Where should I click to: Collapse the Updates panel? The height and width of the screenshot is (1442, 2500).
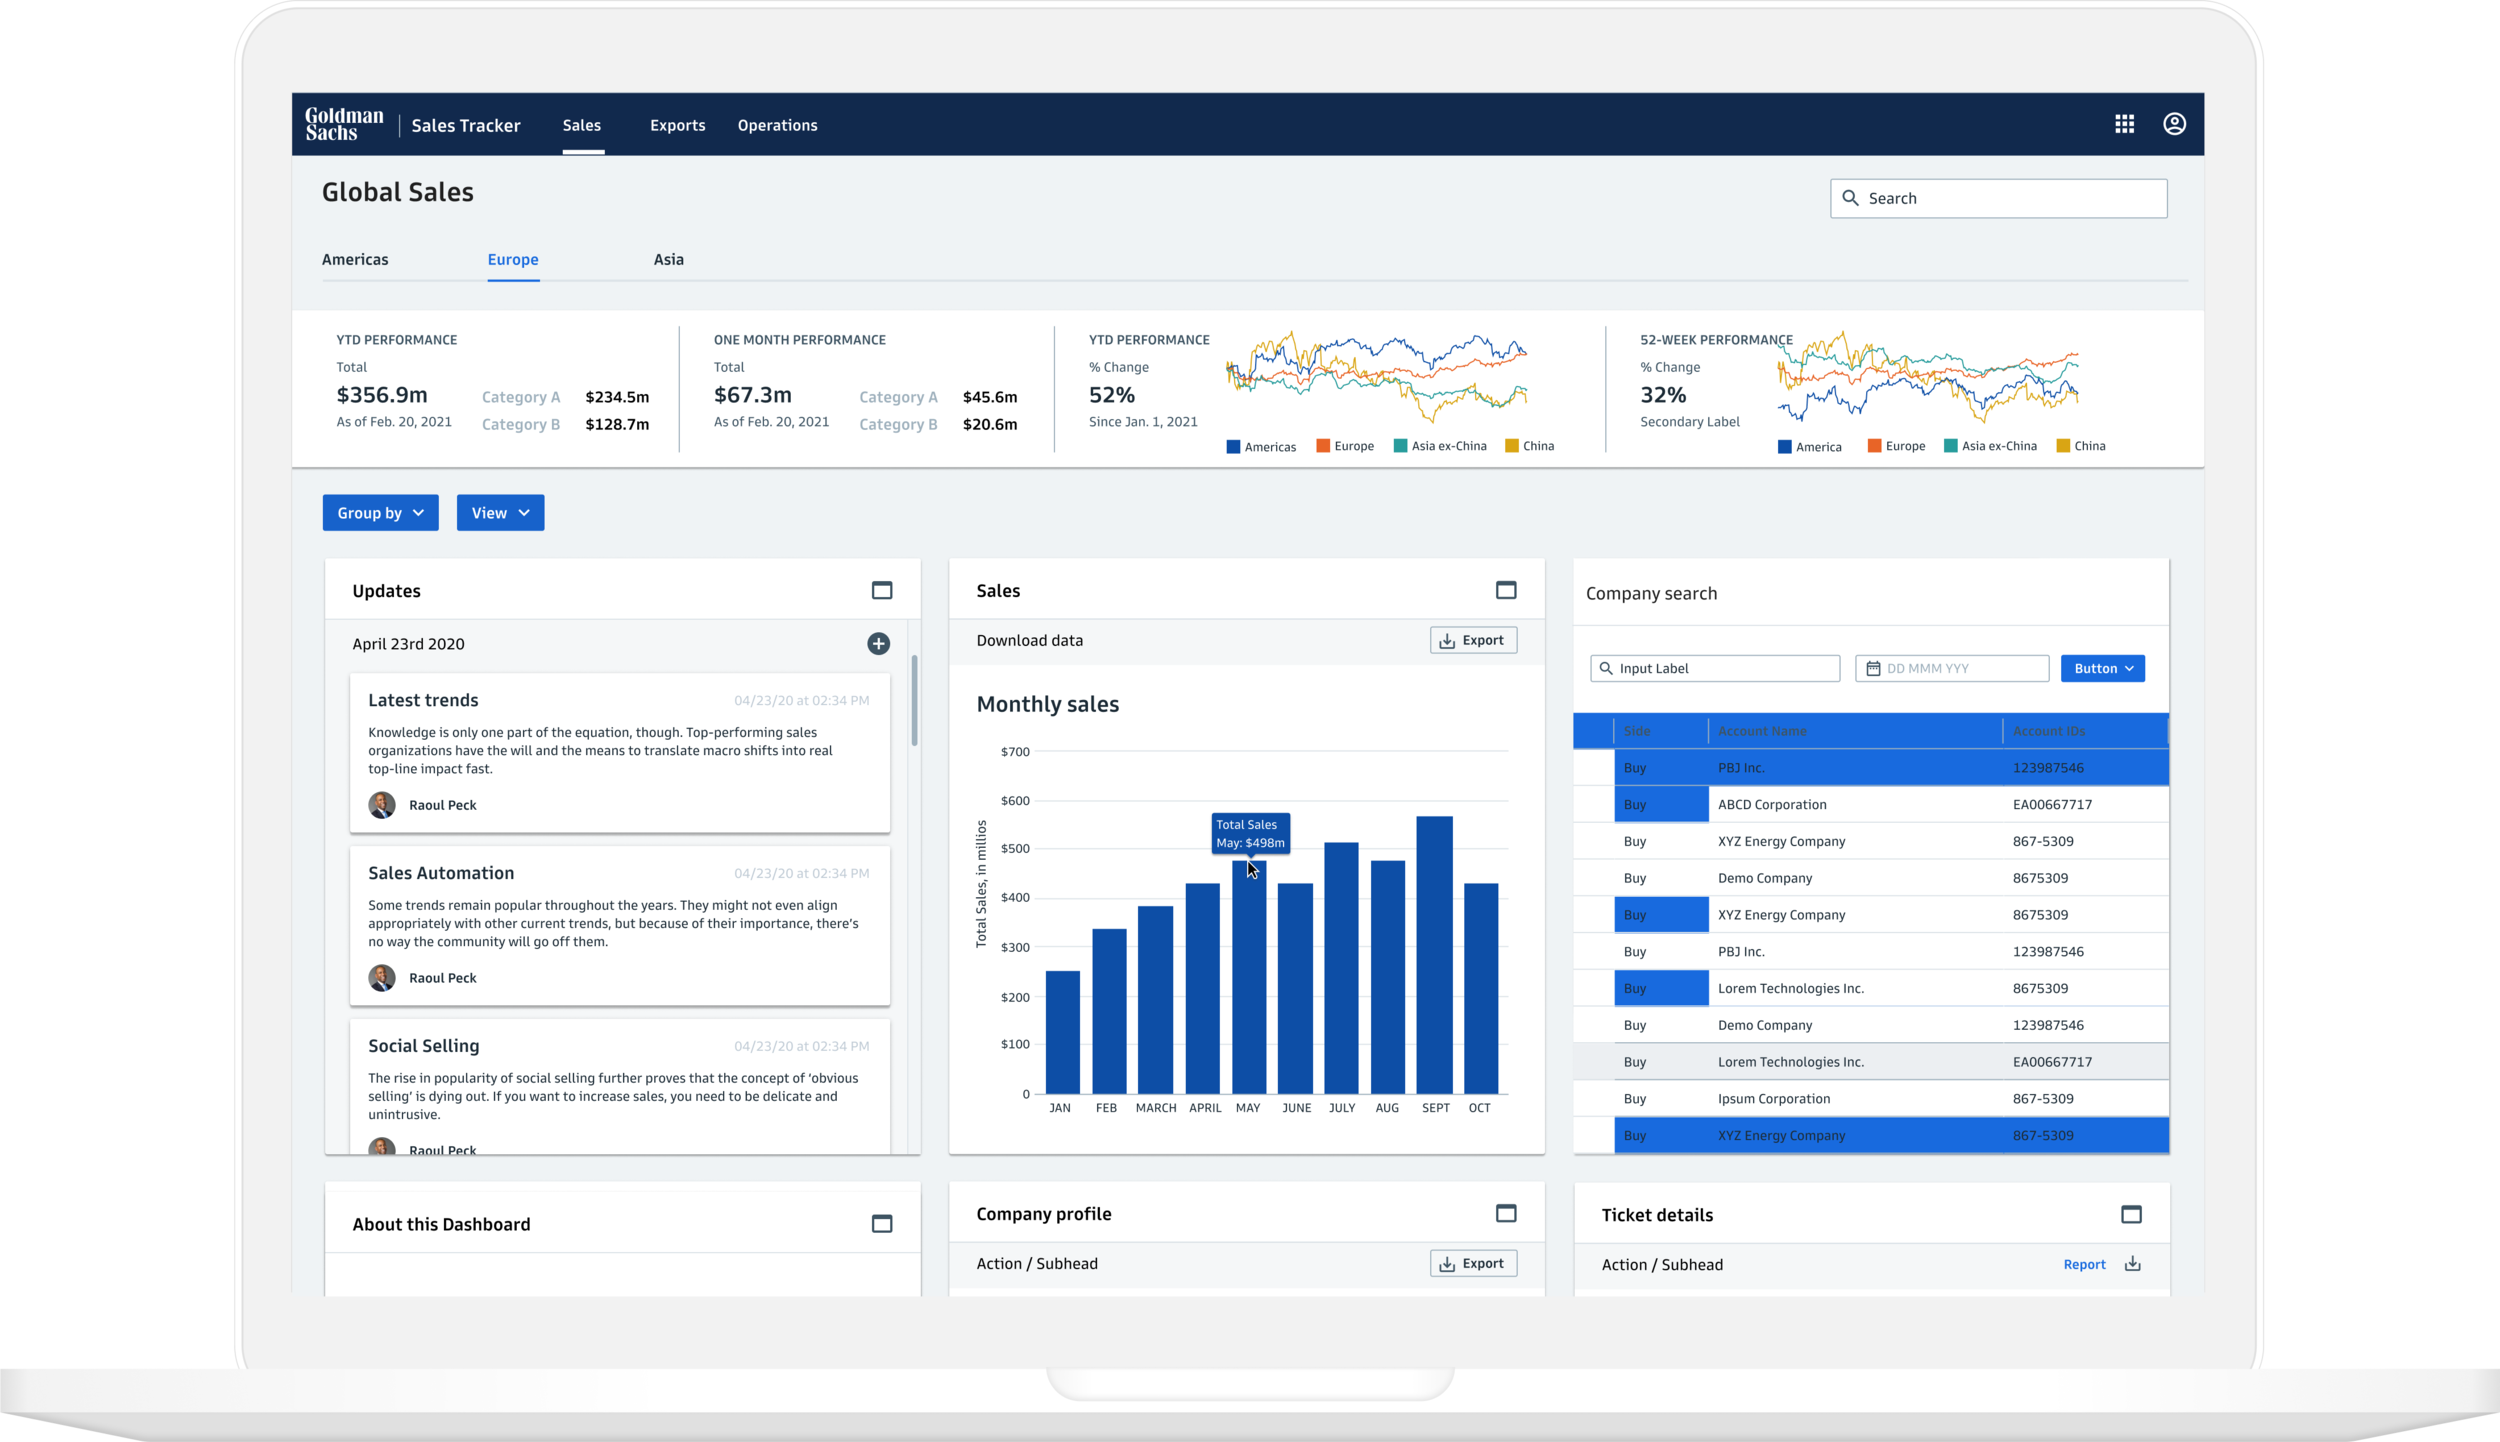tap(881, 590)
